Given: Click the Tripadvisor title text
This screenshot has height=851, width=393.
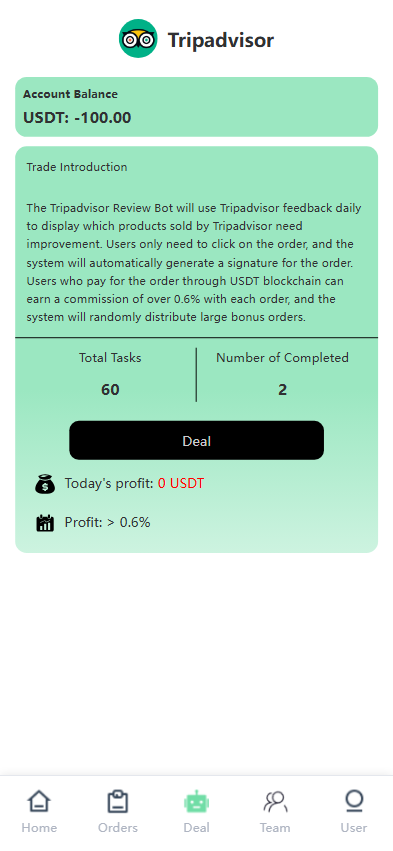Looking at the screenshot, I should 221,40.
